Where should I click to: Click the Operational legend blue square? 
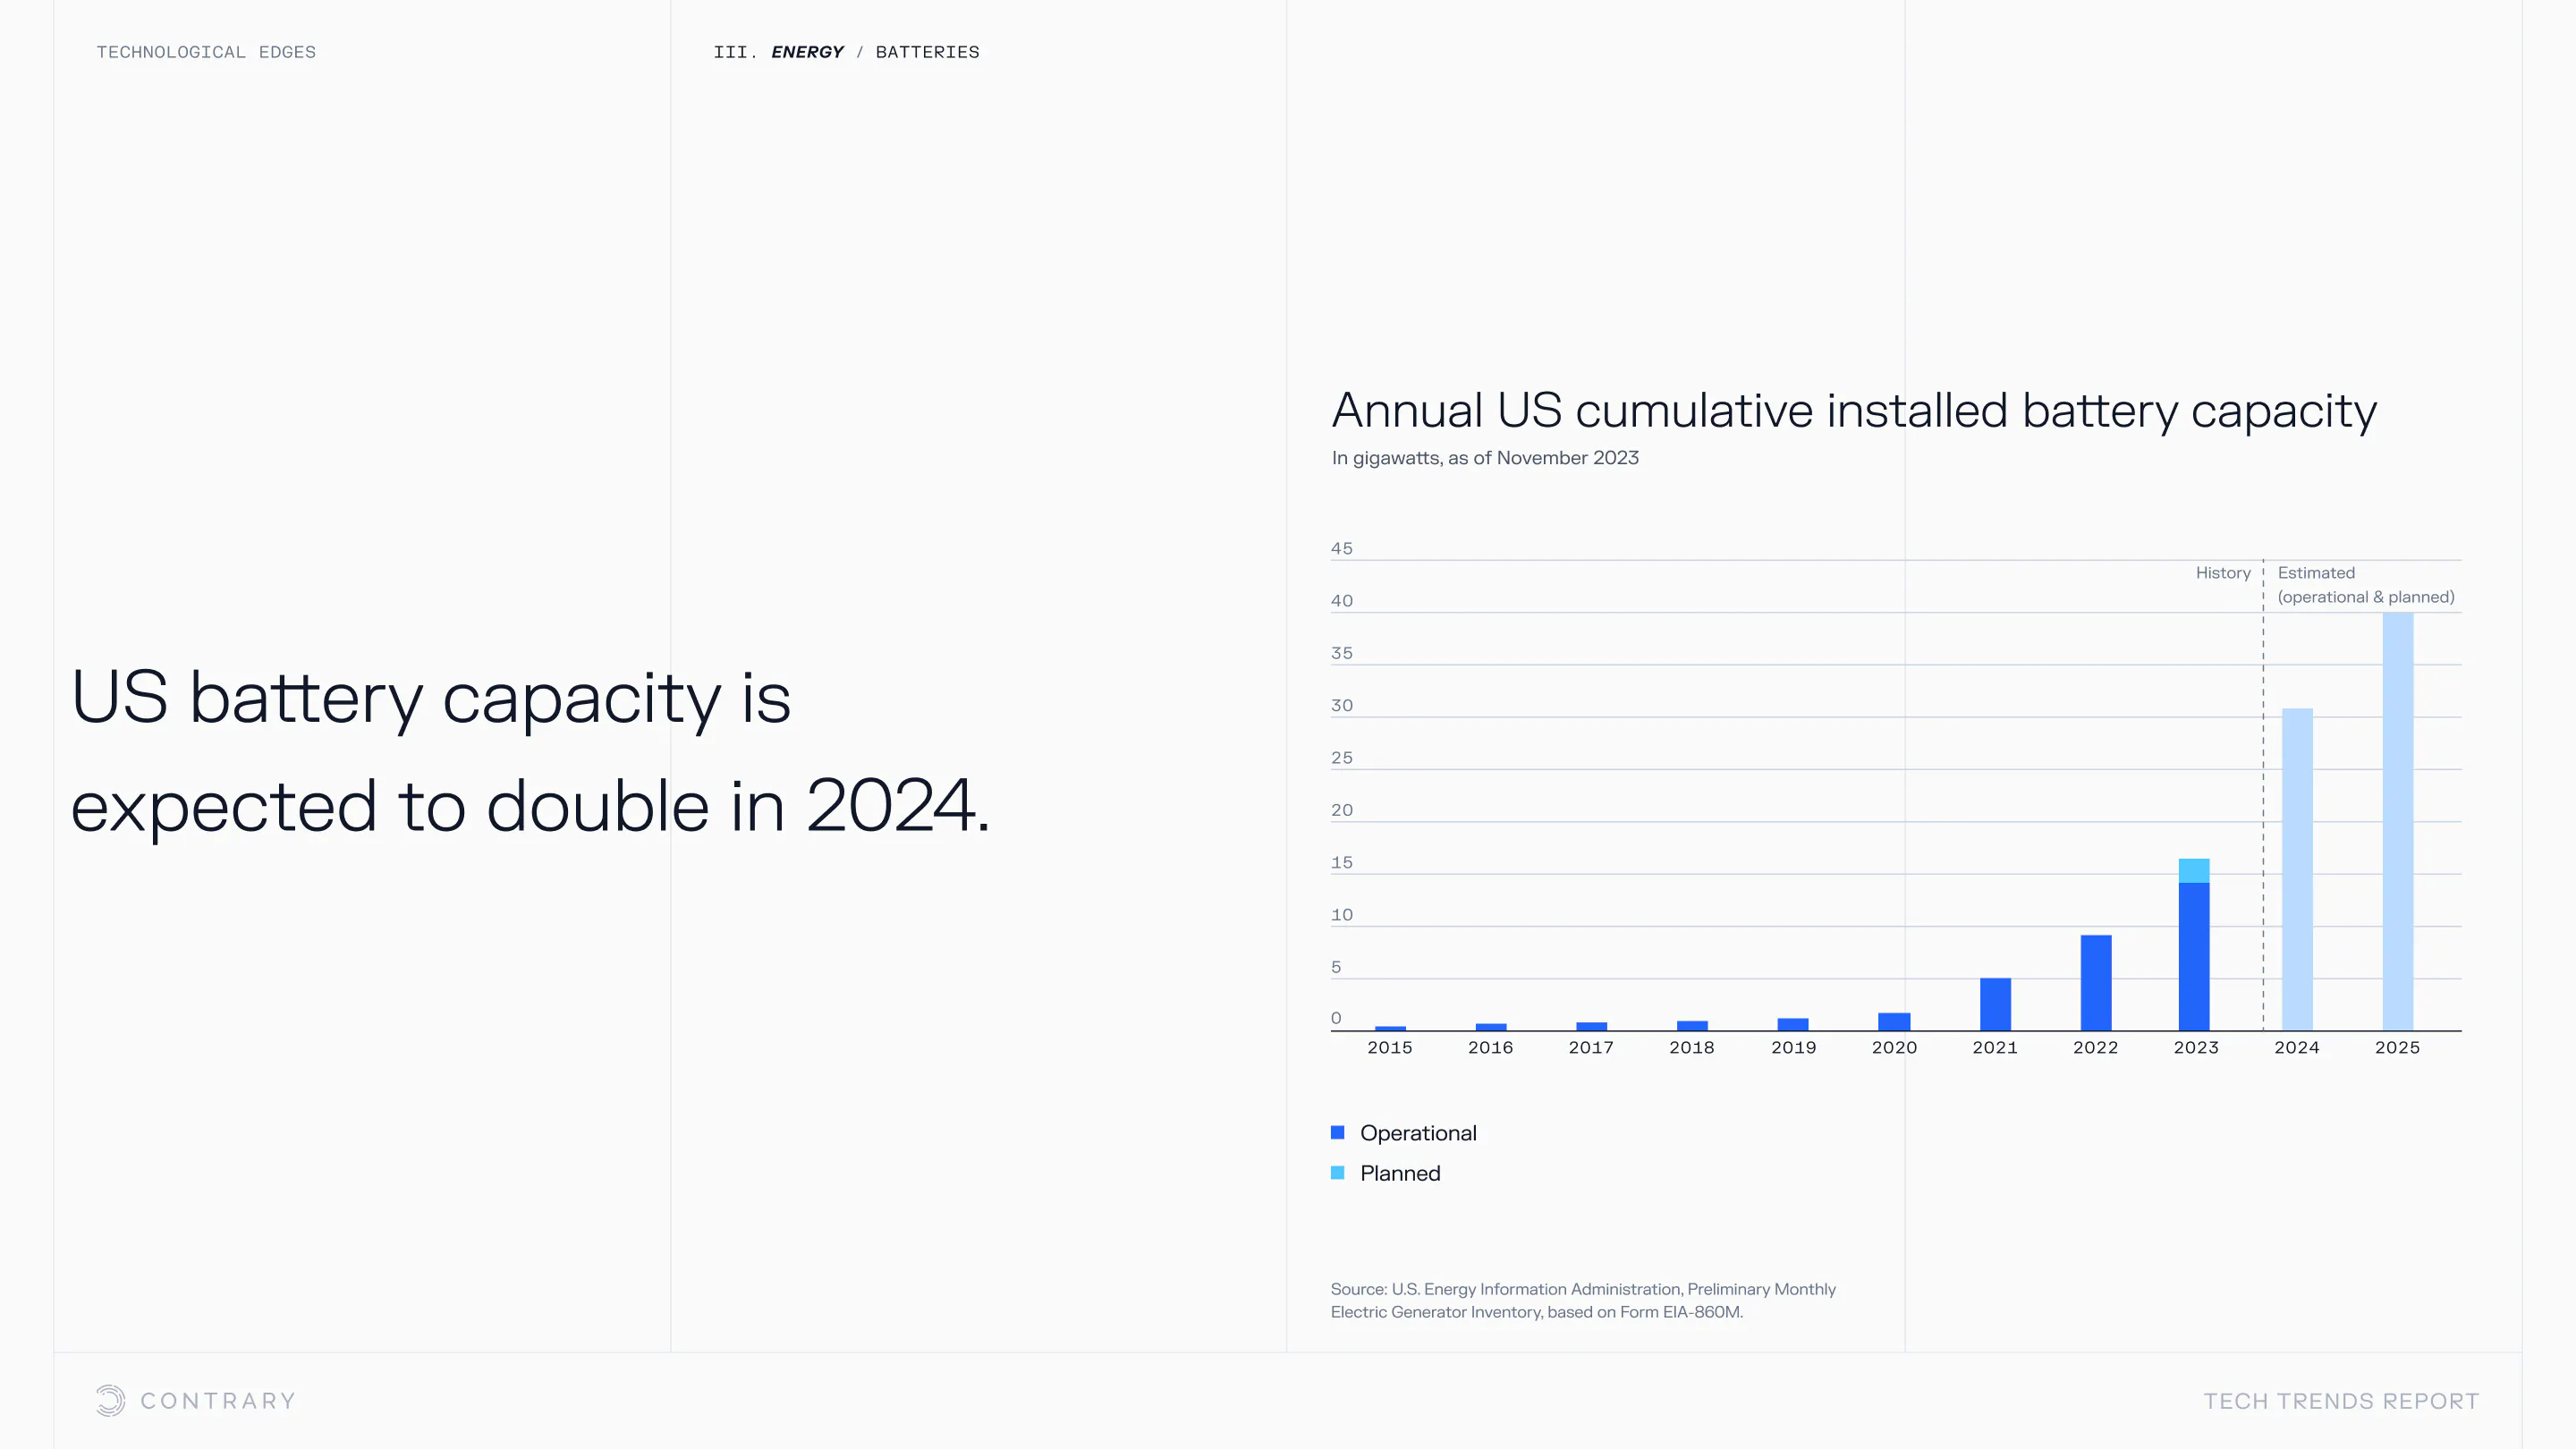click(x=1337, y=1132)
